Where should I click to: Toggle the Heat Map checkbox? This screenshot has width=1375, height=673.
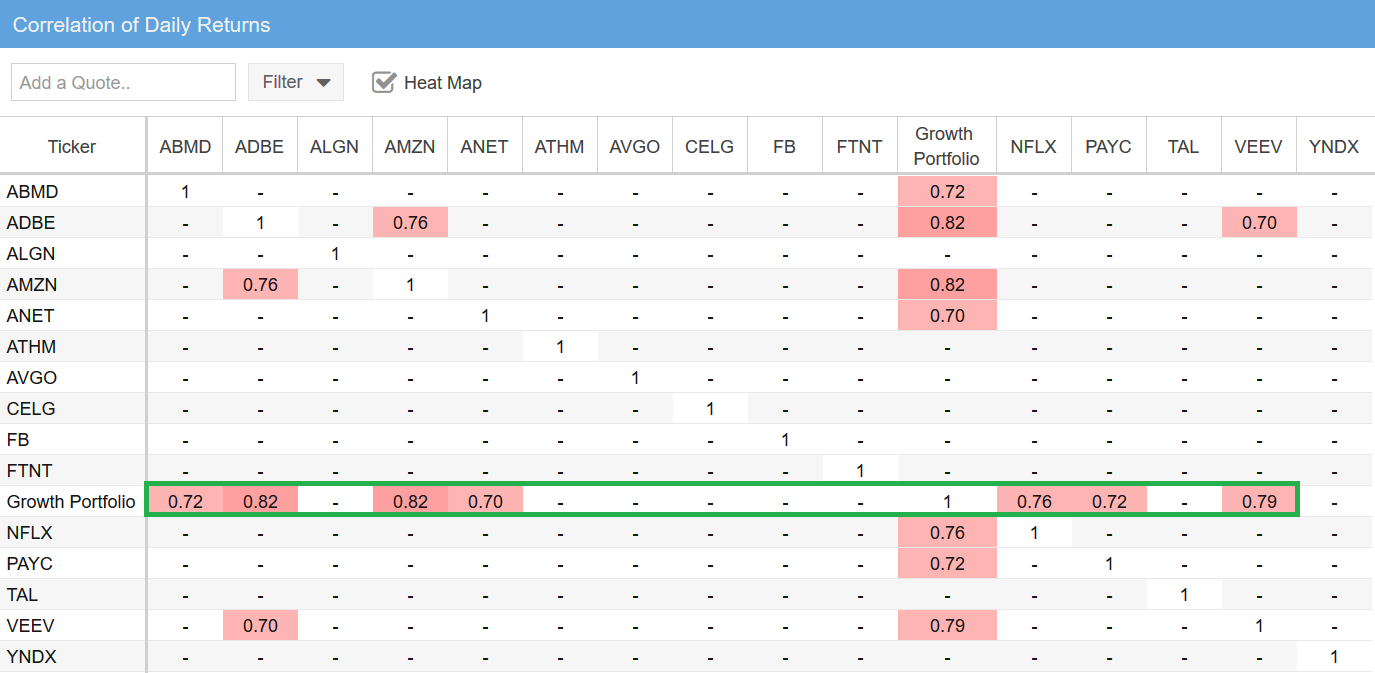click(384, 82)
